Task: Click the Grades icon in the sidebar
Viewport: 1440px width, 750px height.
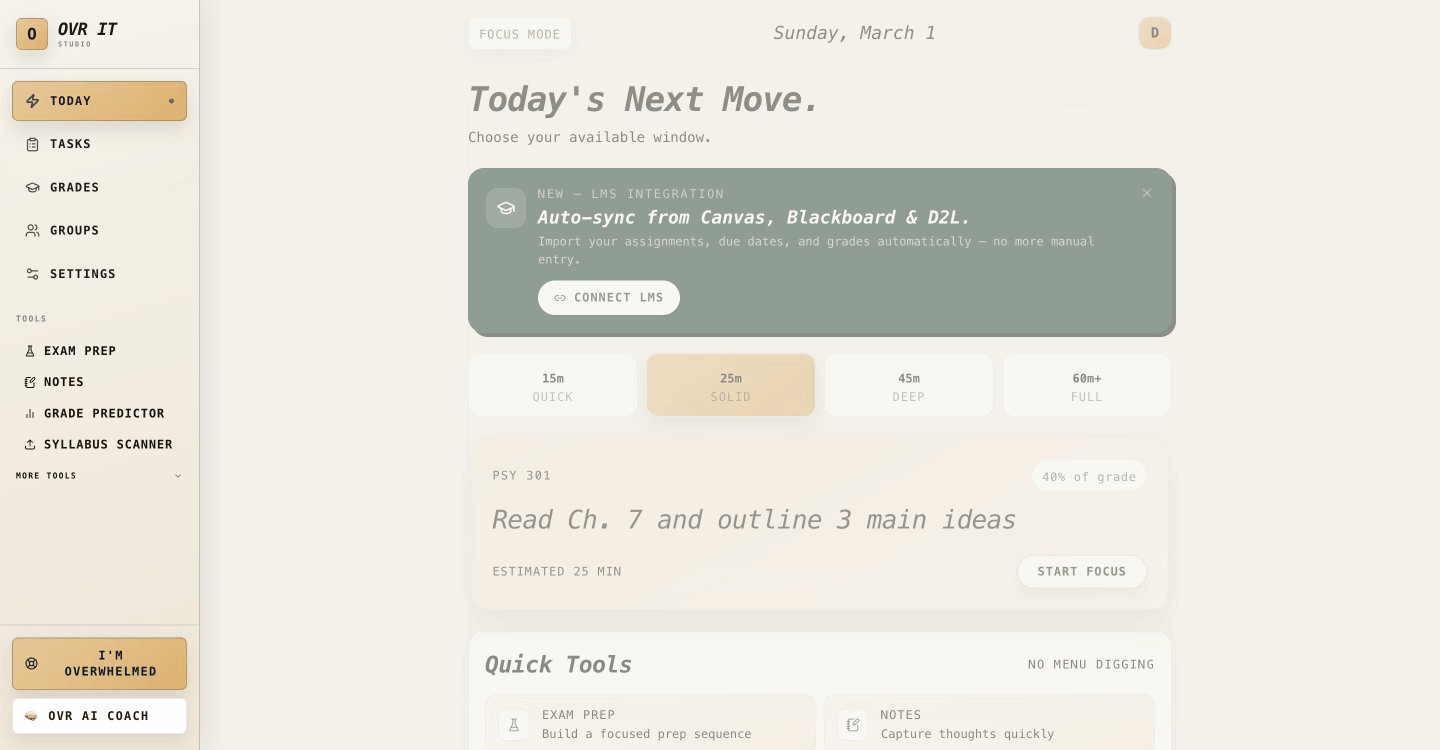Action: tap(32, 187)
